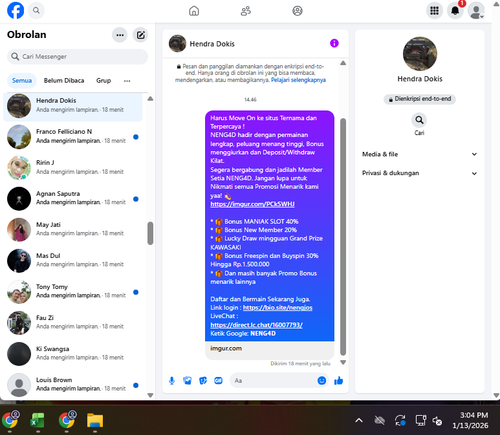Click the imgur.com link preview card
This screenshot has height=435, width=500.
269,350
